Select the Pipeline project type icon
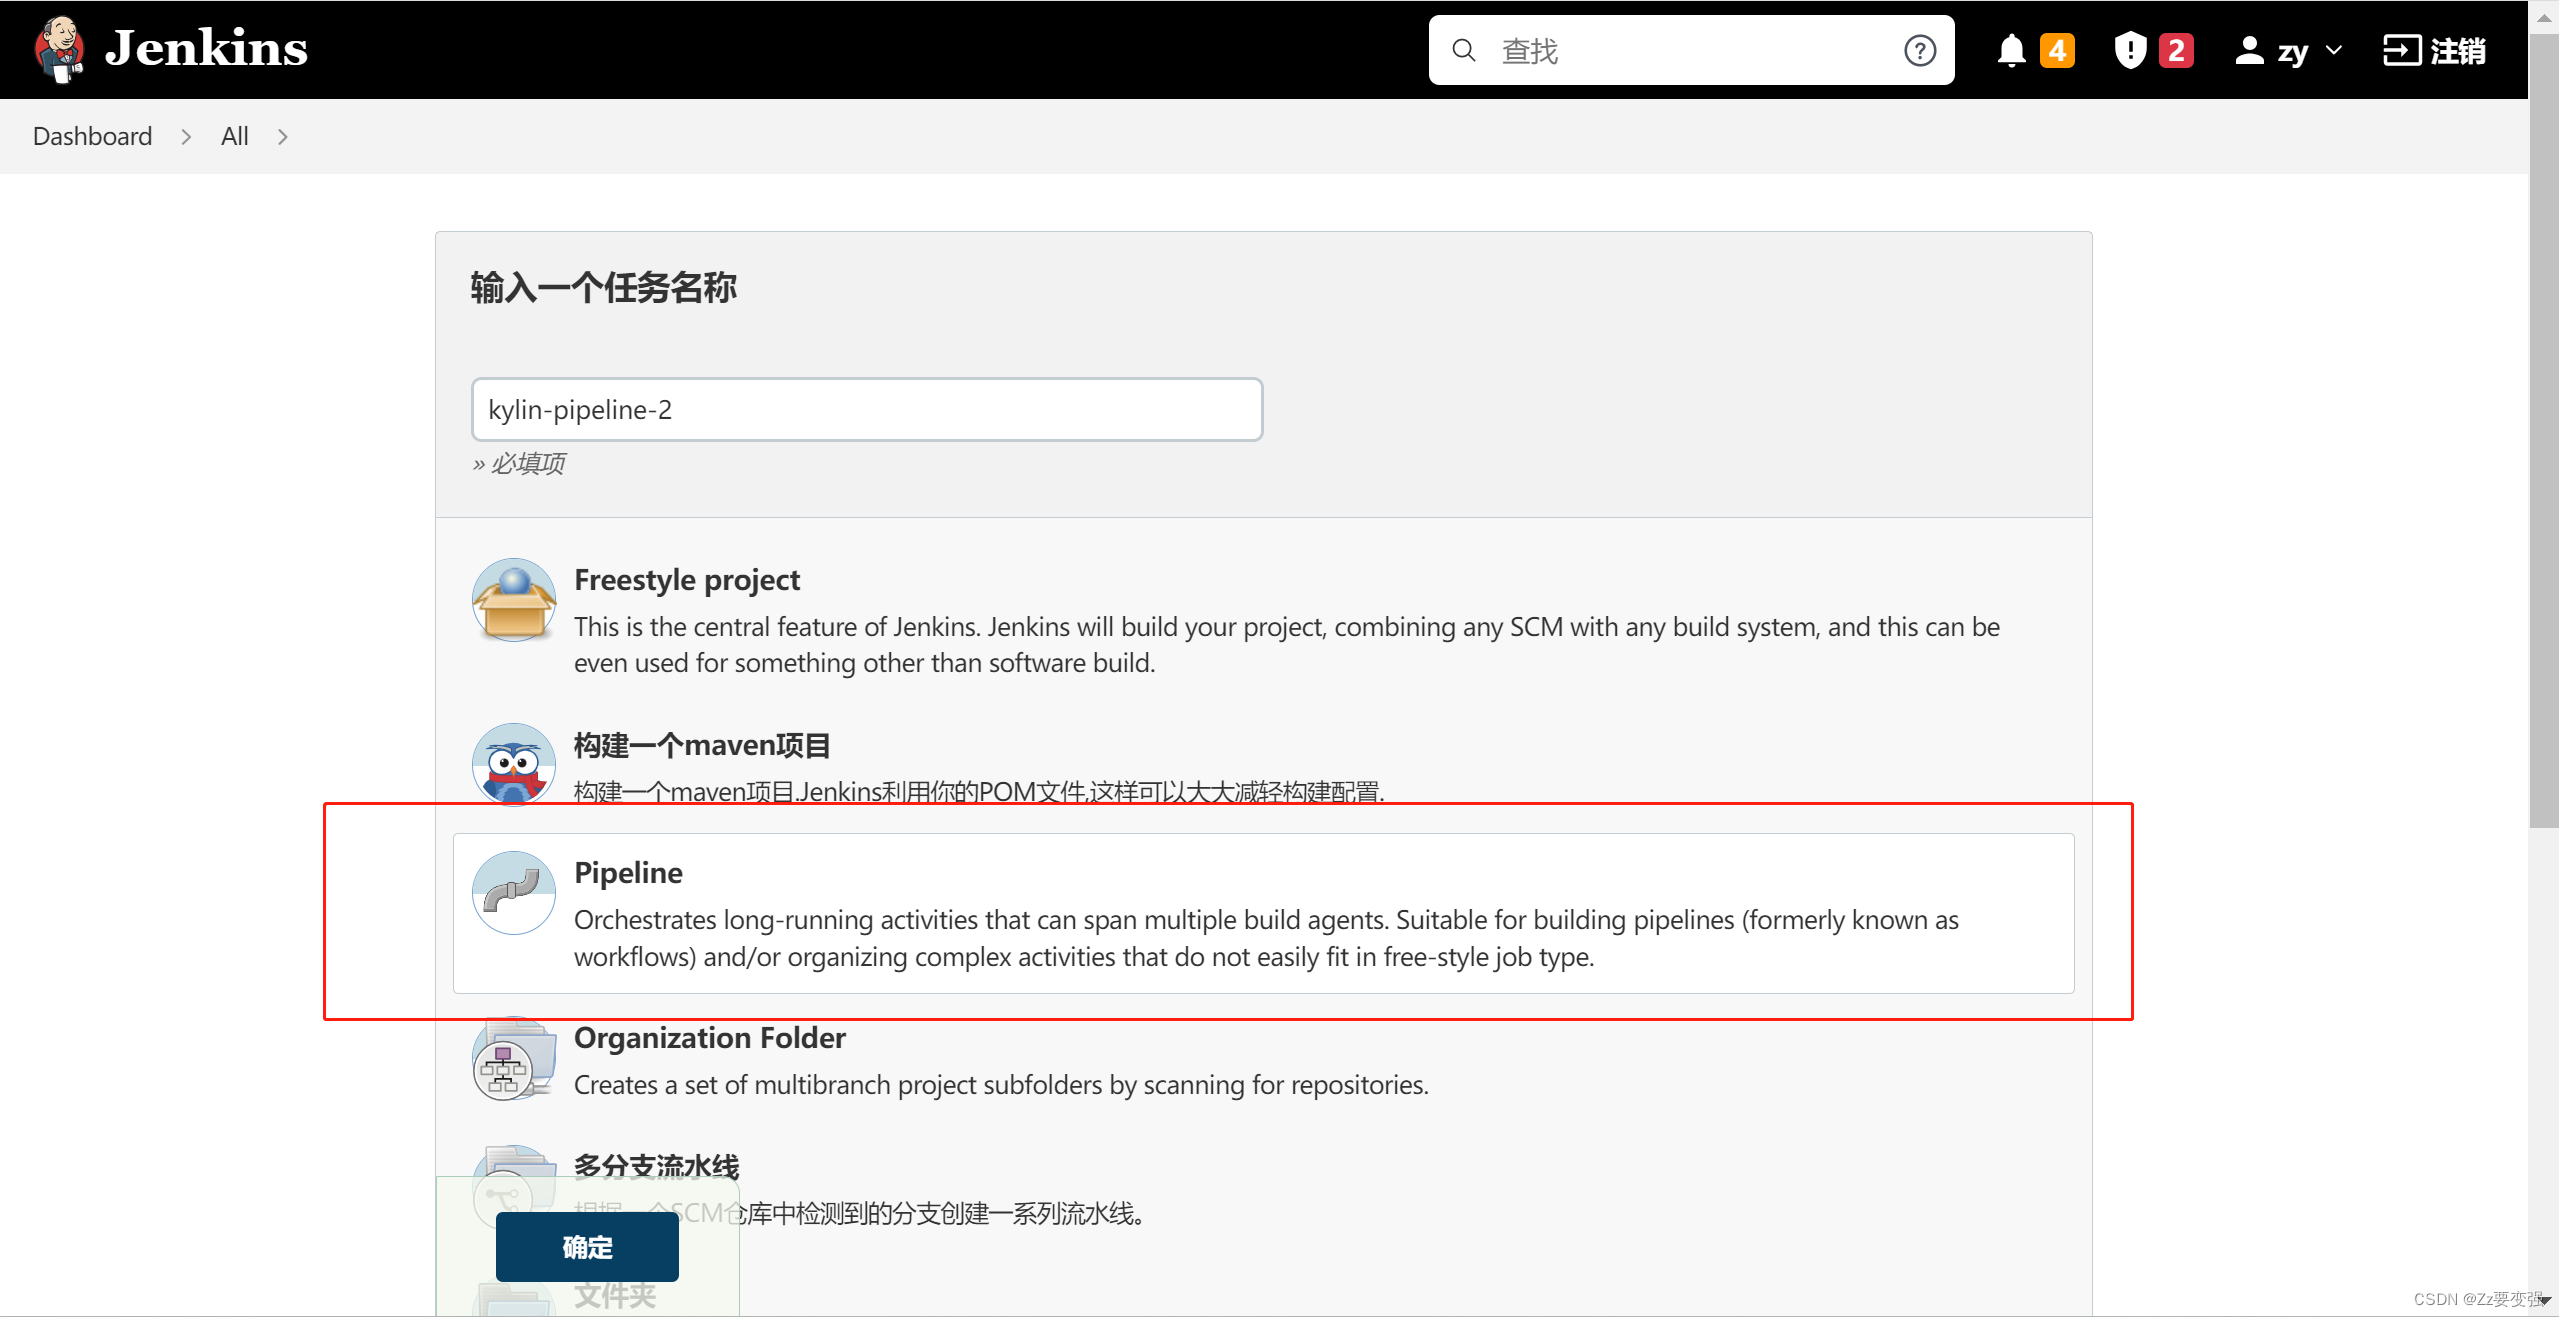The height and width of the screenshot is (1317, 2559). (x=512, y=893)
